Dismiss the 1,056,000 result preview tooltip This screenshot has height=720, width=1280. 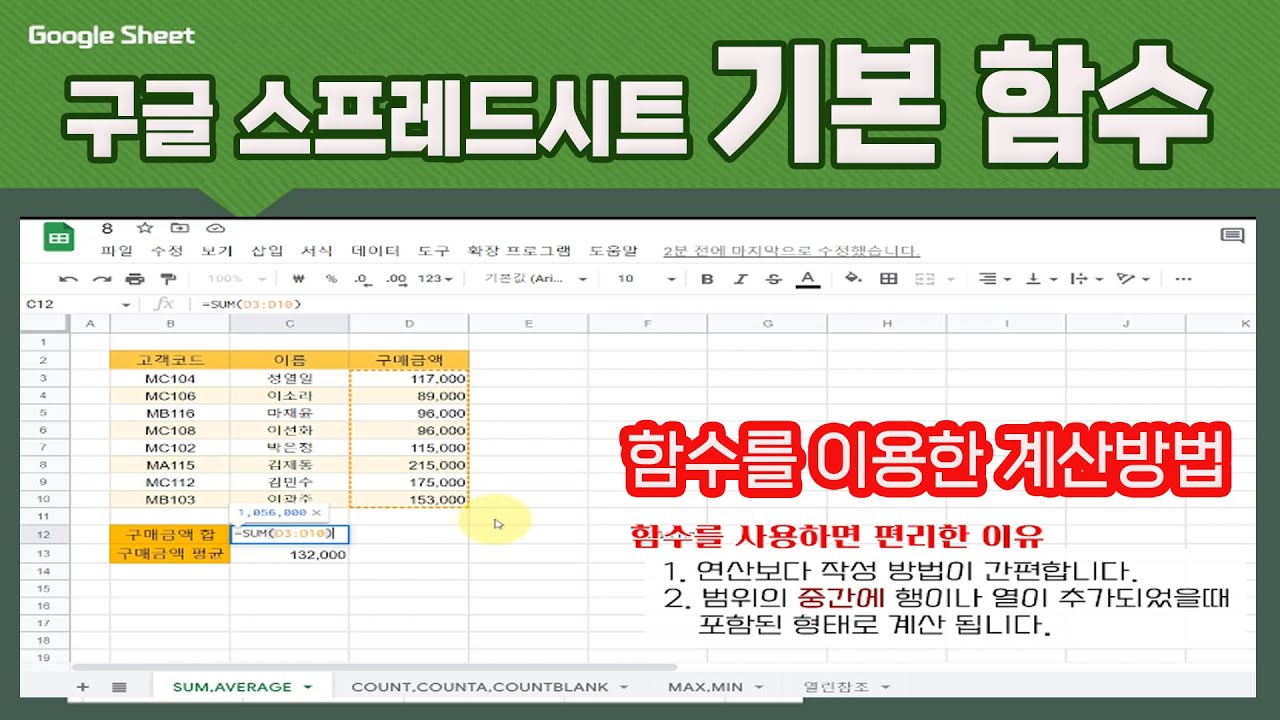(x=316, y=512)
